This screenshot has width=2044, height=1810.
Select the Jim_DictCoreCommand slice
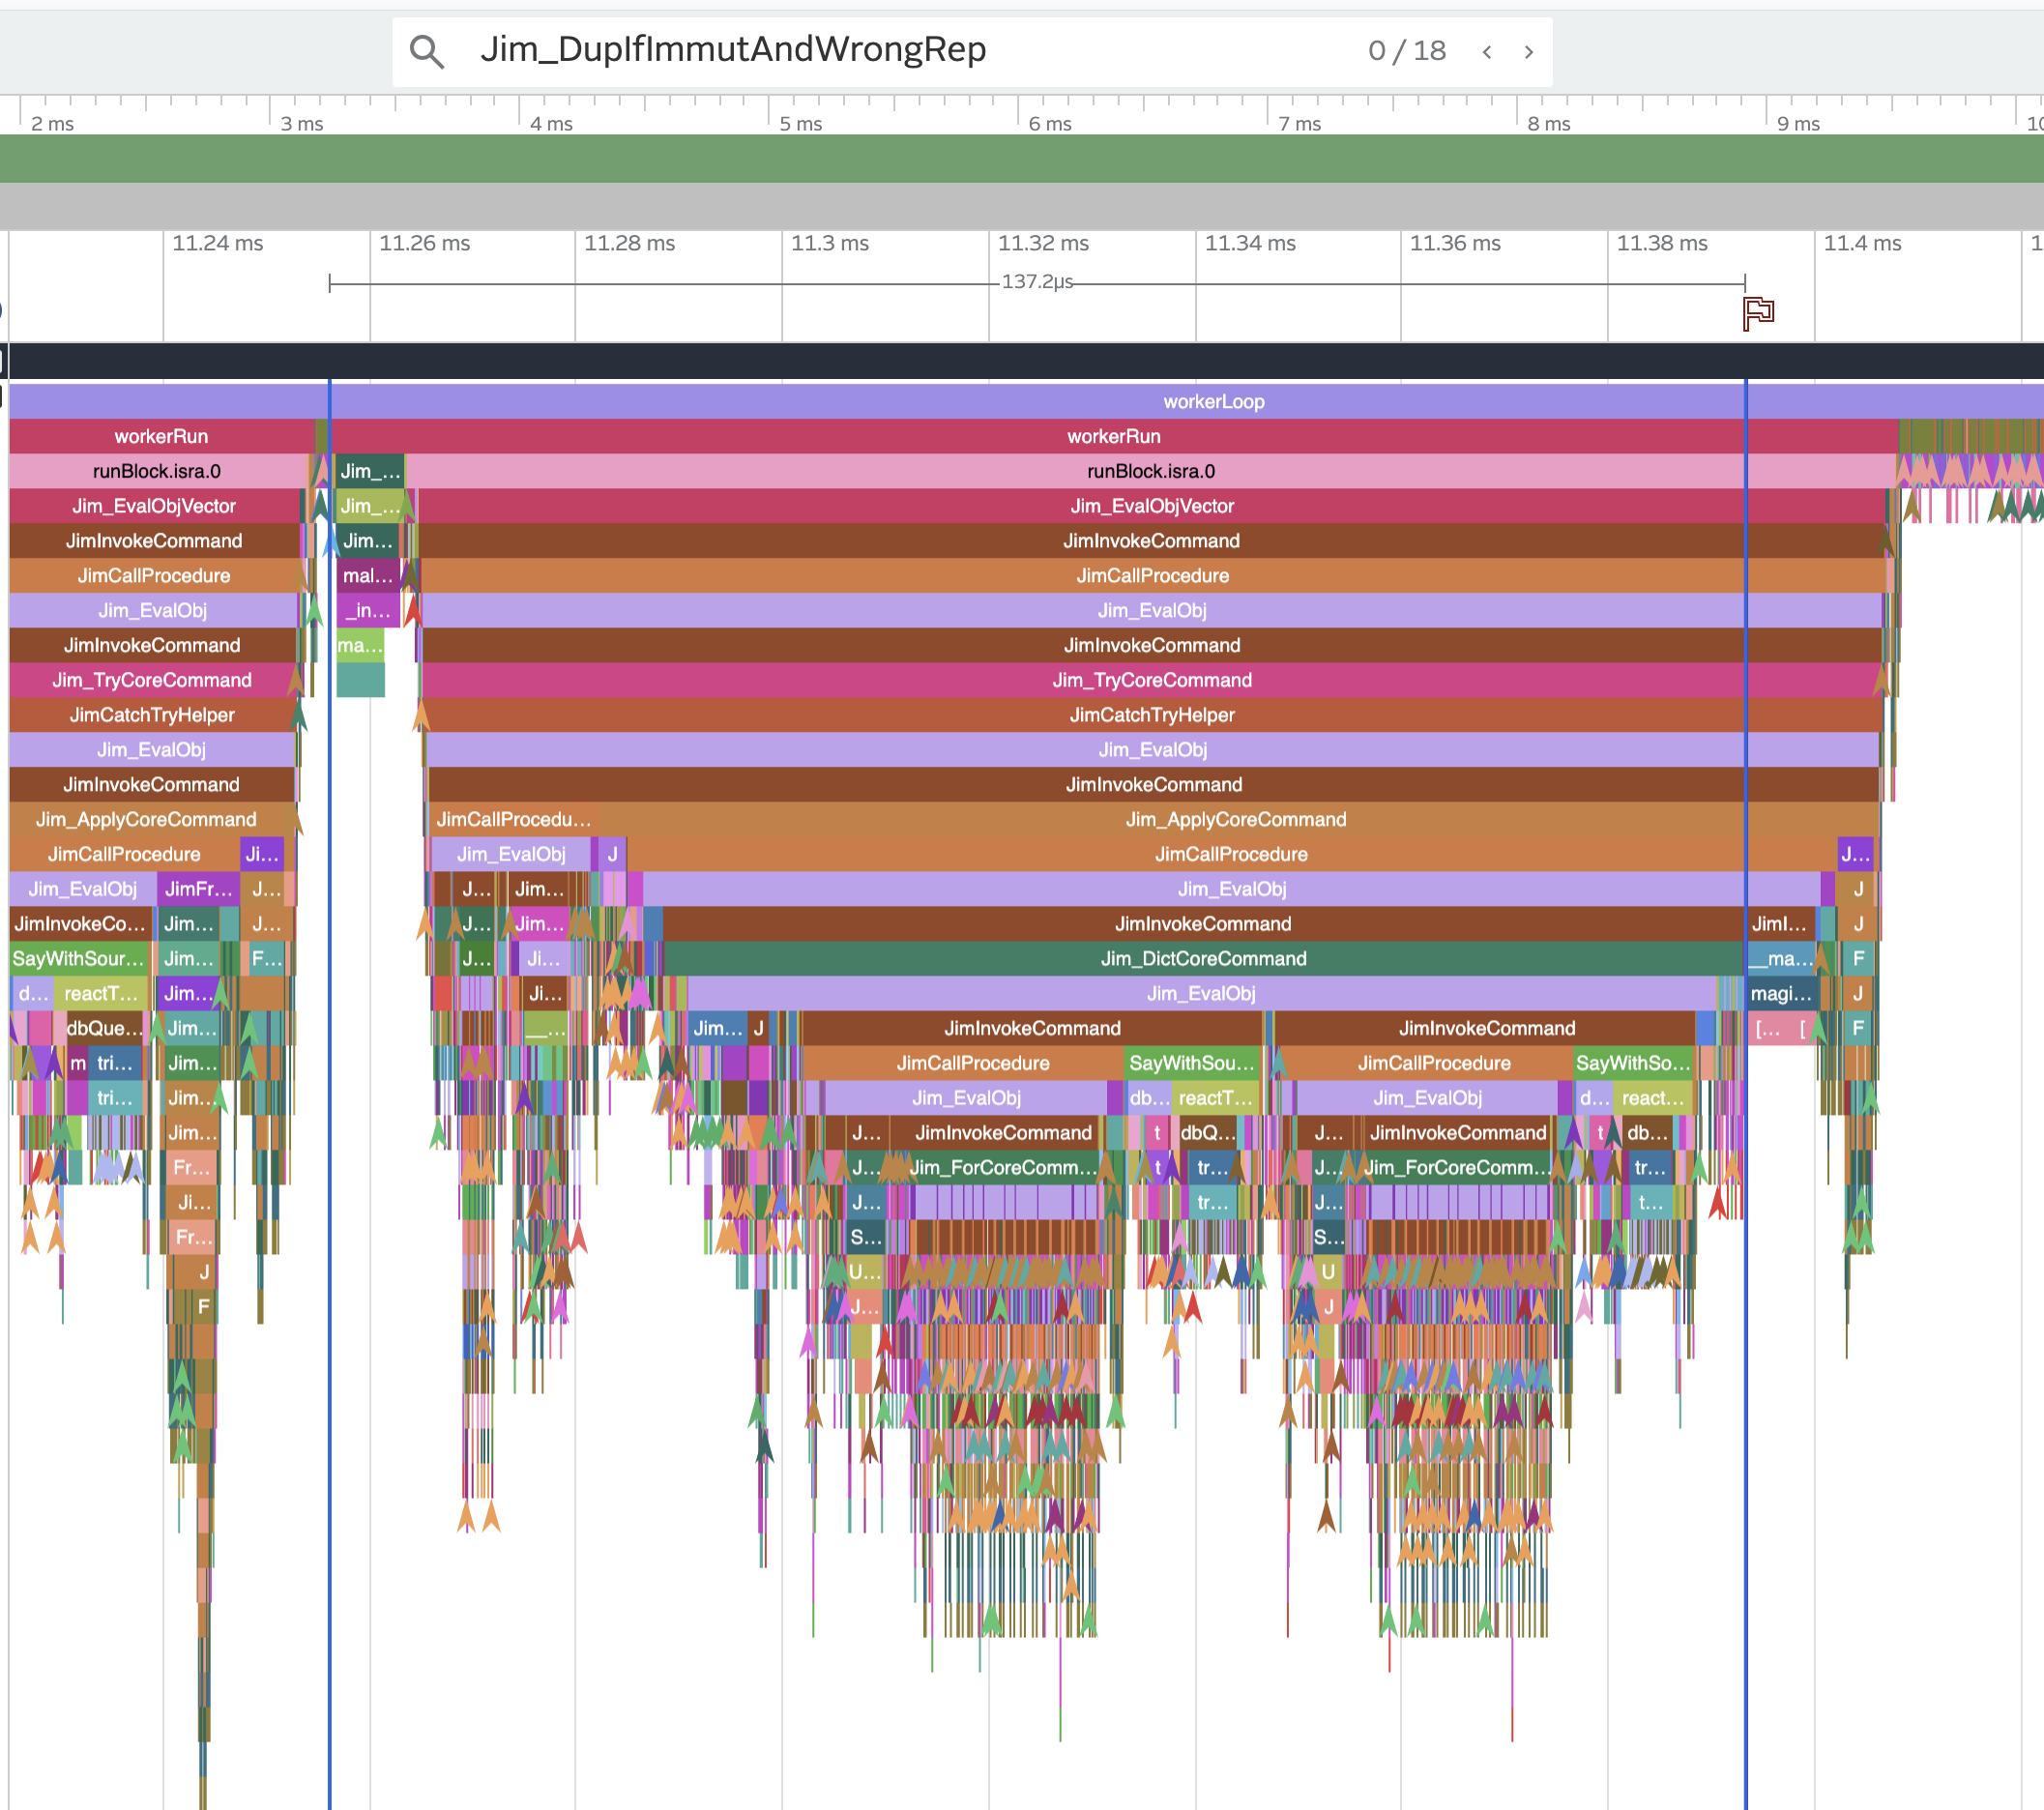tap(1204, 959)
